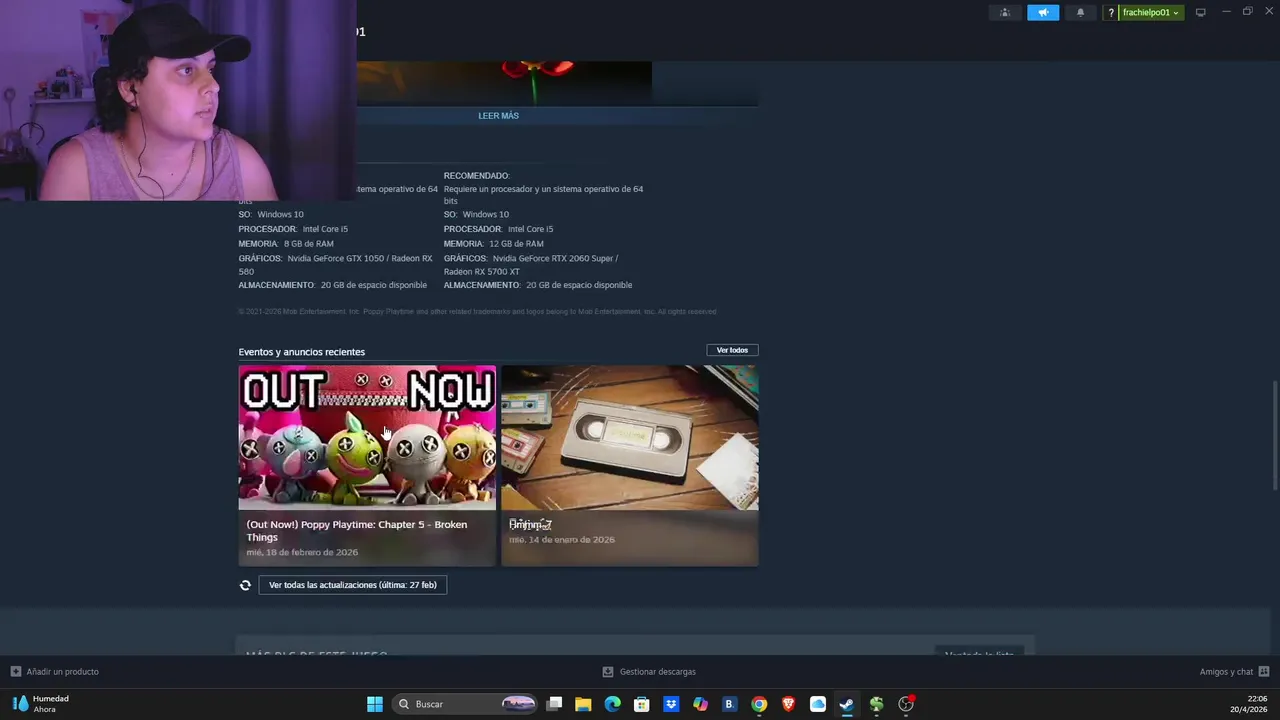Screen dimensions: 1280x720
Task: Open Task View on the taskbar
Action: tap(554, 704)
